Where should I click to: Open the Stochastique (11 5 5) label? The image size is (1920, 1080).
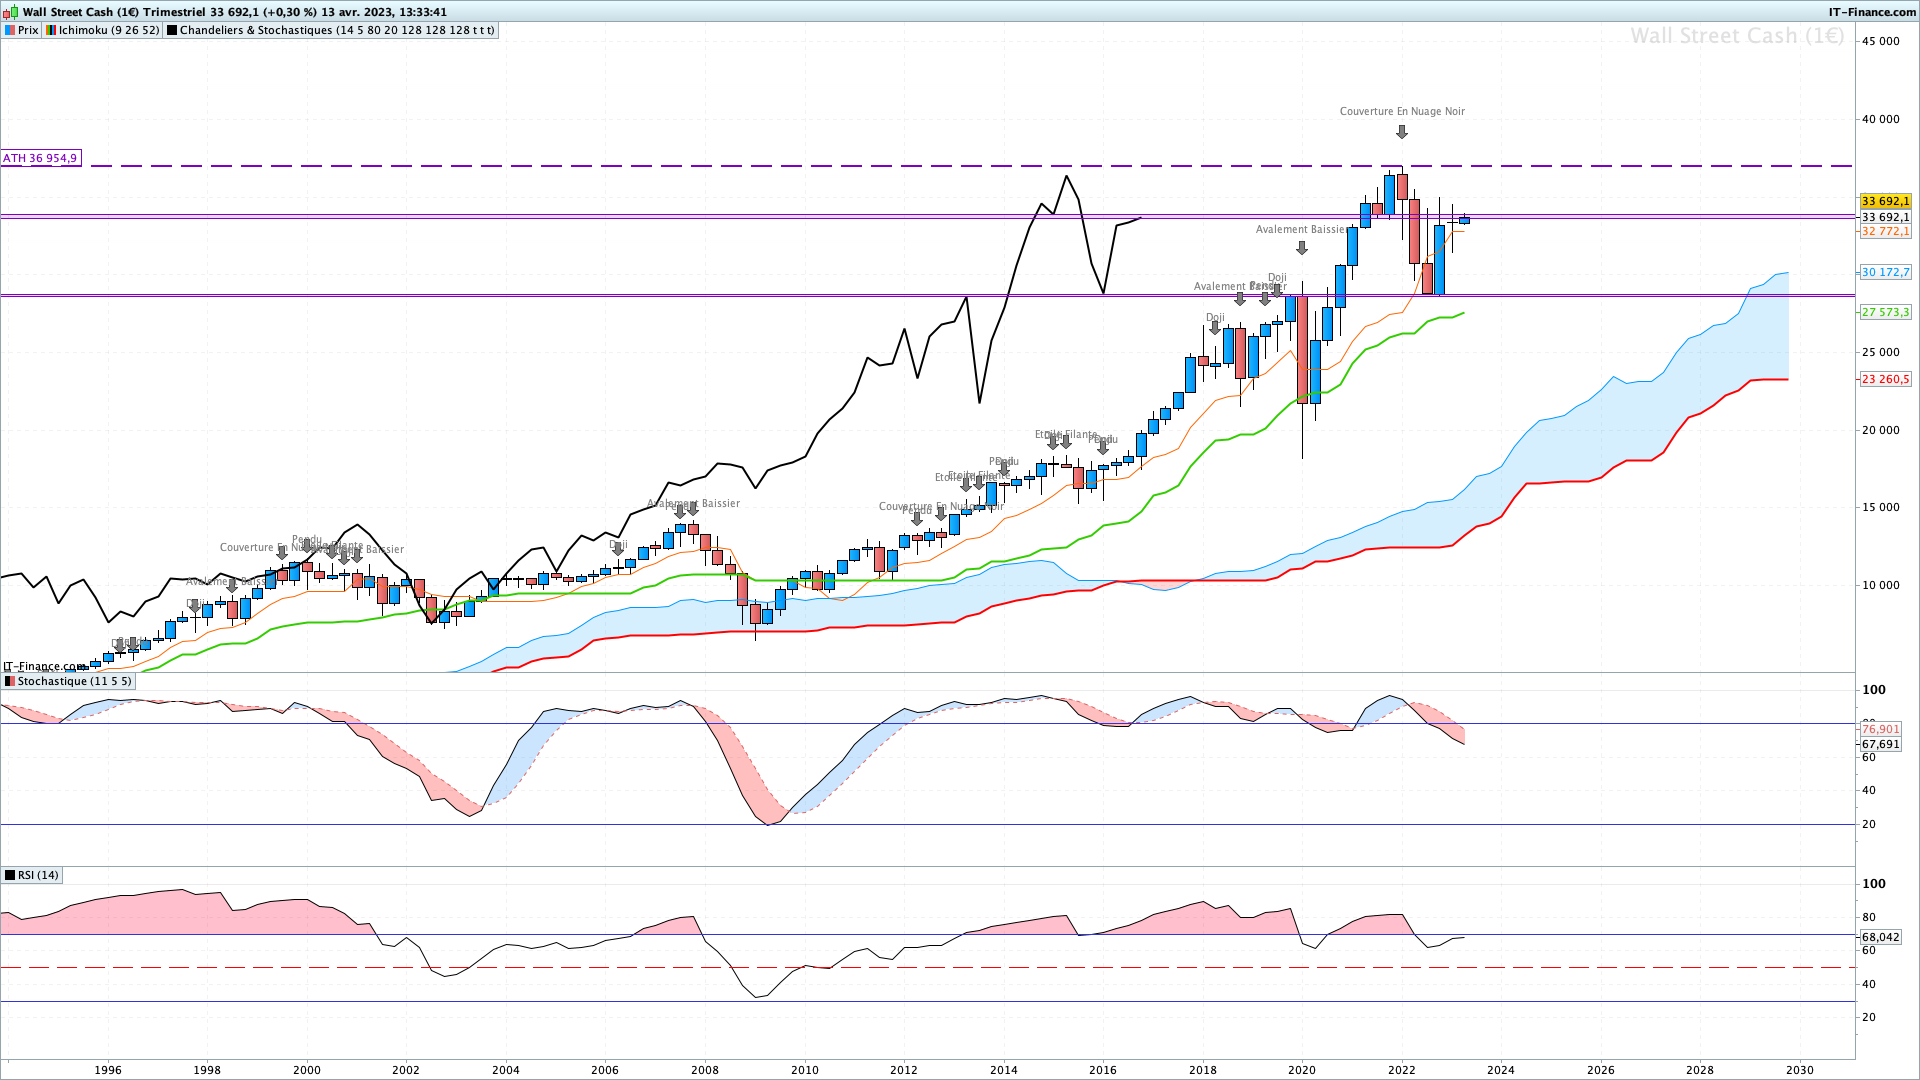point(74,681)
